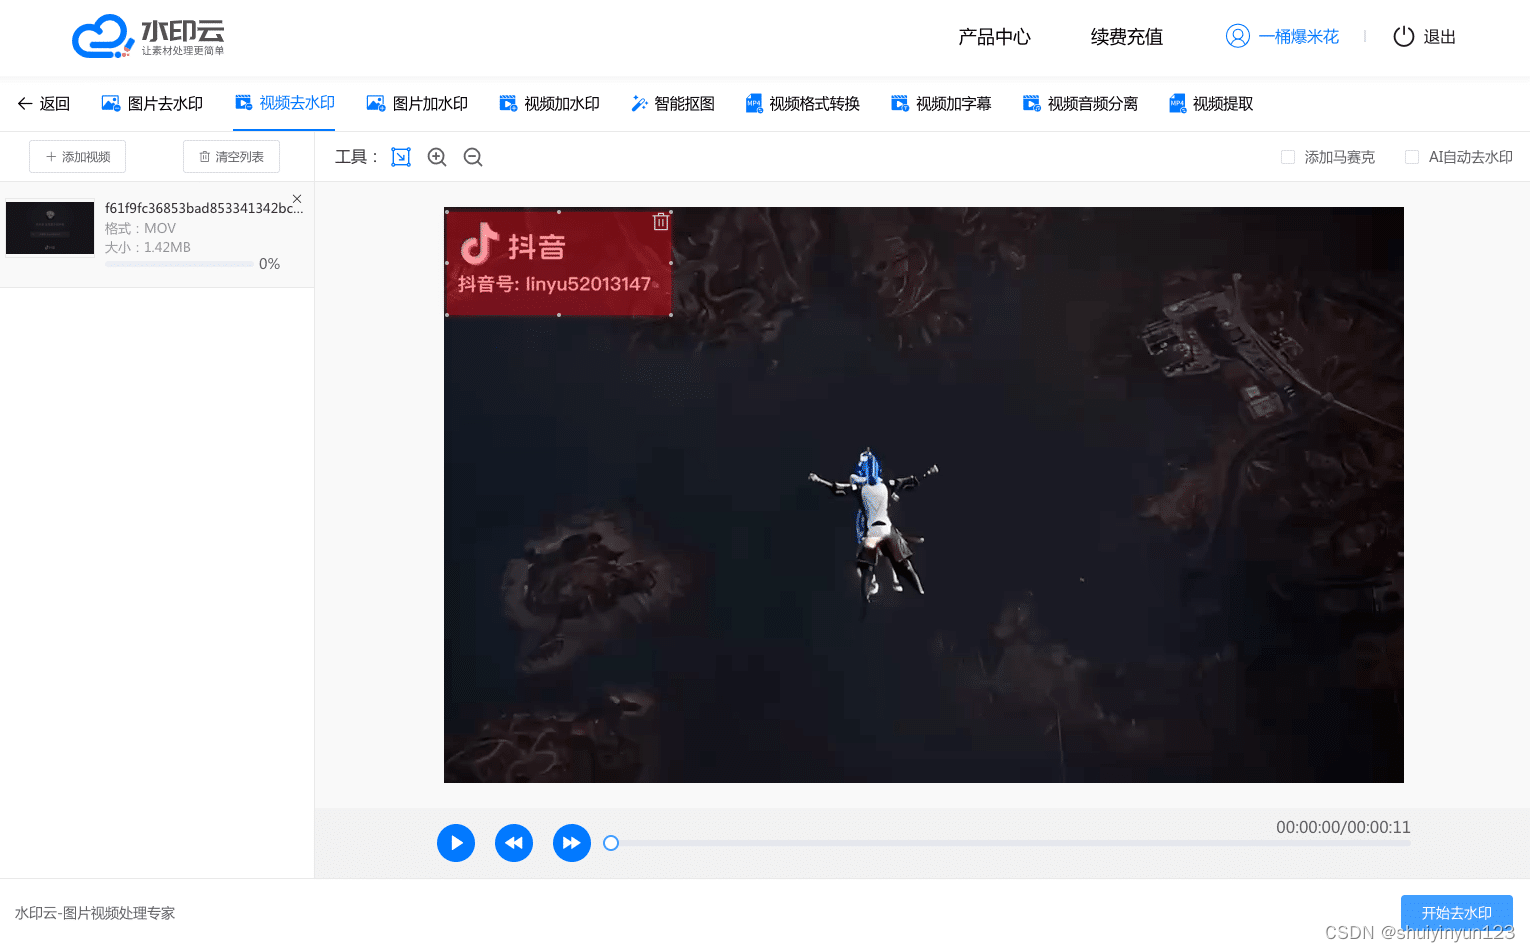The width and height of the screenshot is (1530, 952).
Task: Select the 视频去水印 tab
Action: click(284, 103)
